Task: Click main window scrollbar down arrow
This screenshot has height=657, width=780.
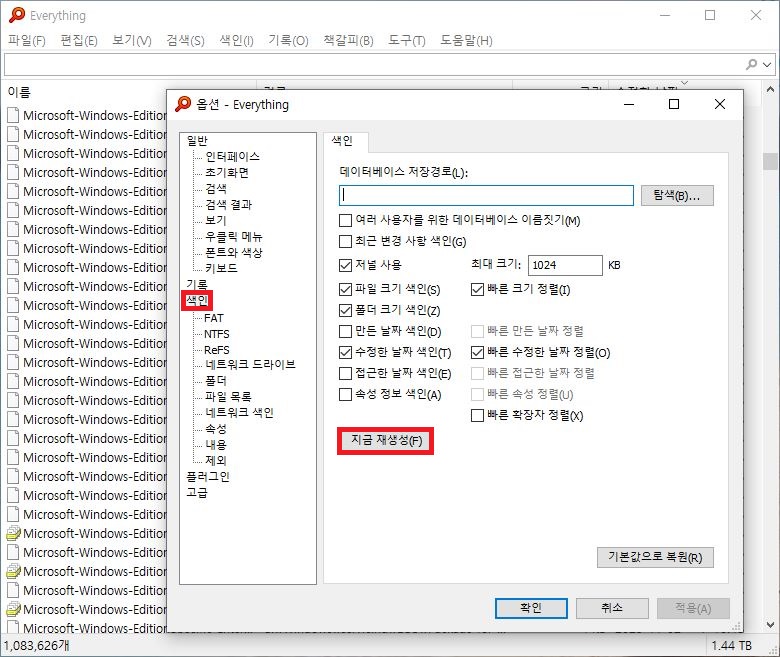Action: (770, 625)
